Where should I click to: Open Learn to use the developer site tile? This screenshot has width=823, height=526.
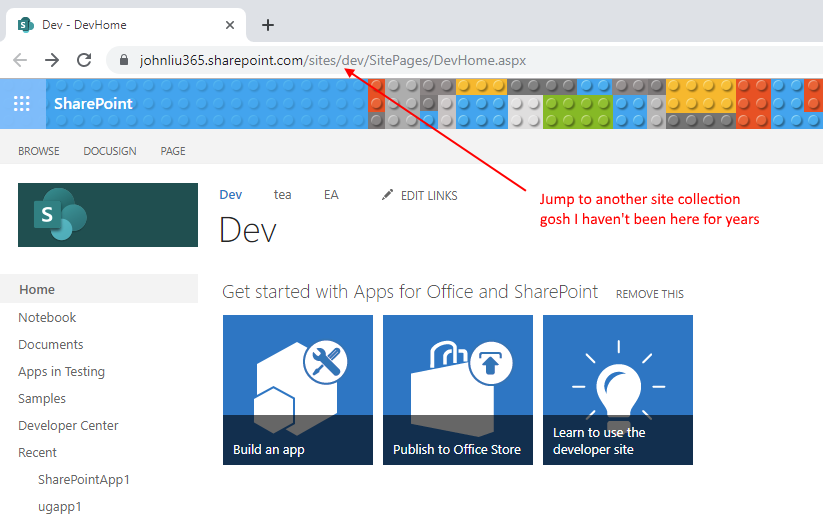(x=618, y=390)
